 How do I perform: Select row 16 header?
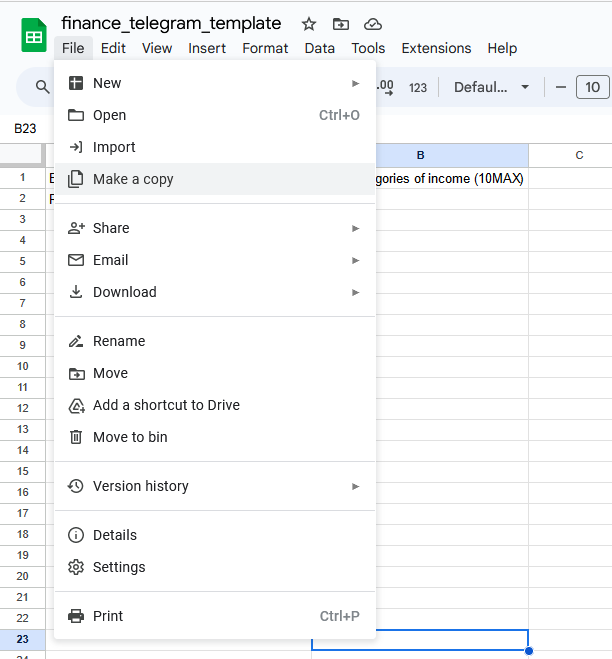tap(23, 492)
